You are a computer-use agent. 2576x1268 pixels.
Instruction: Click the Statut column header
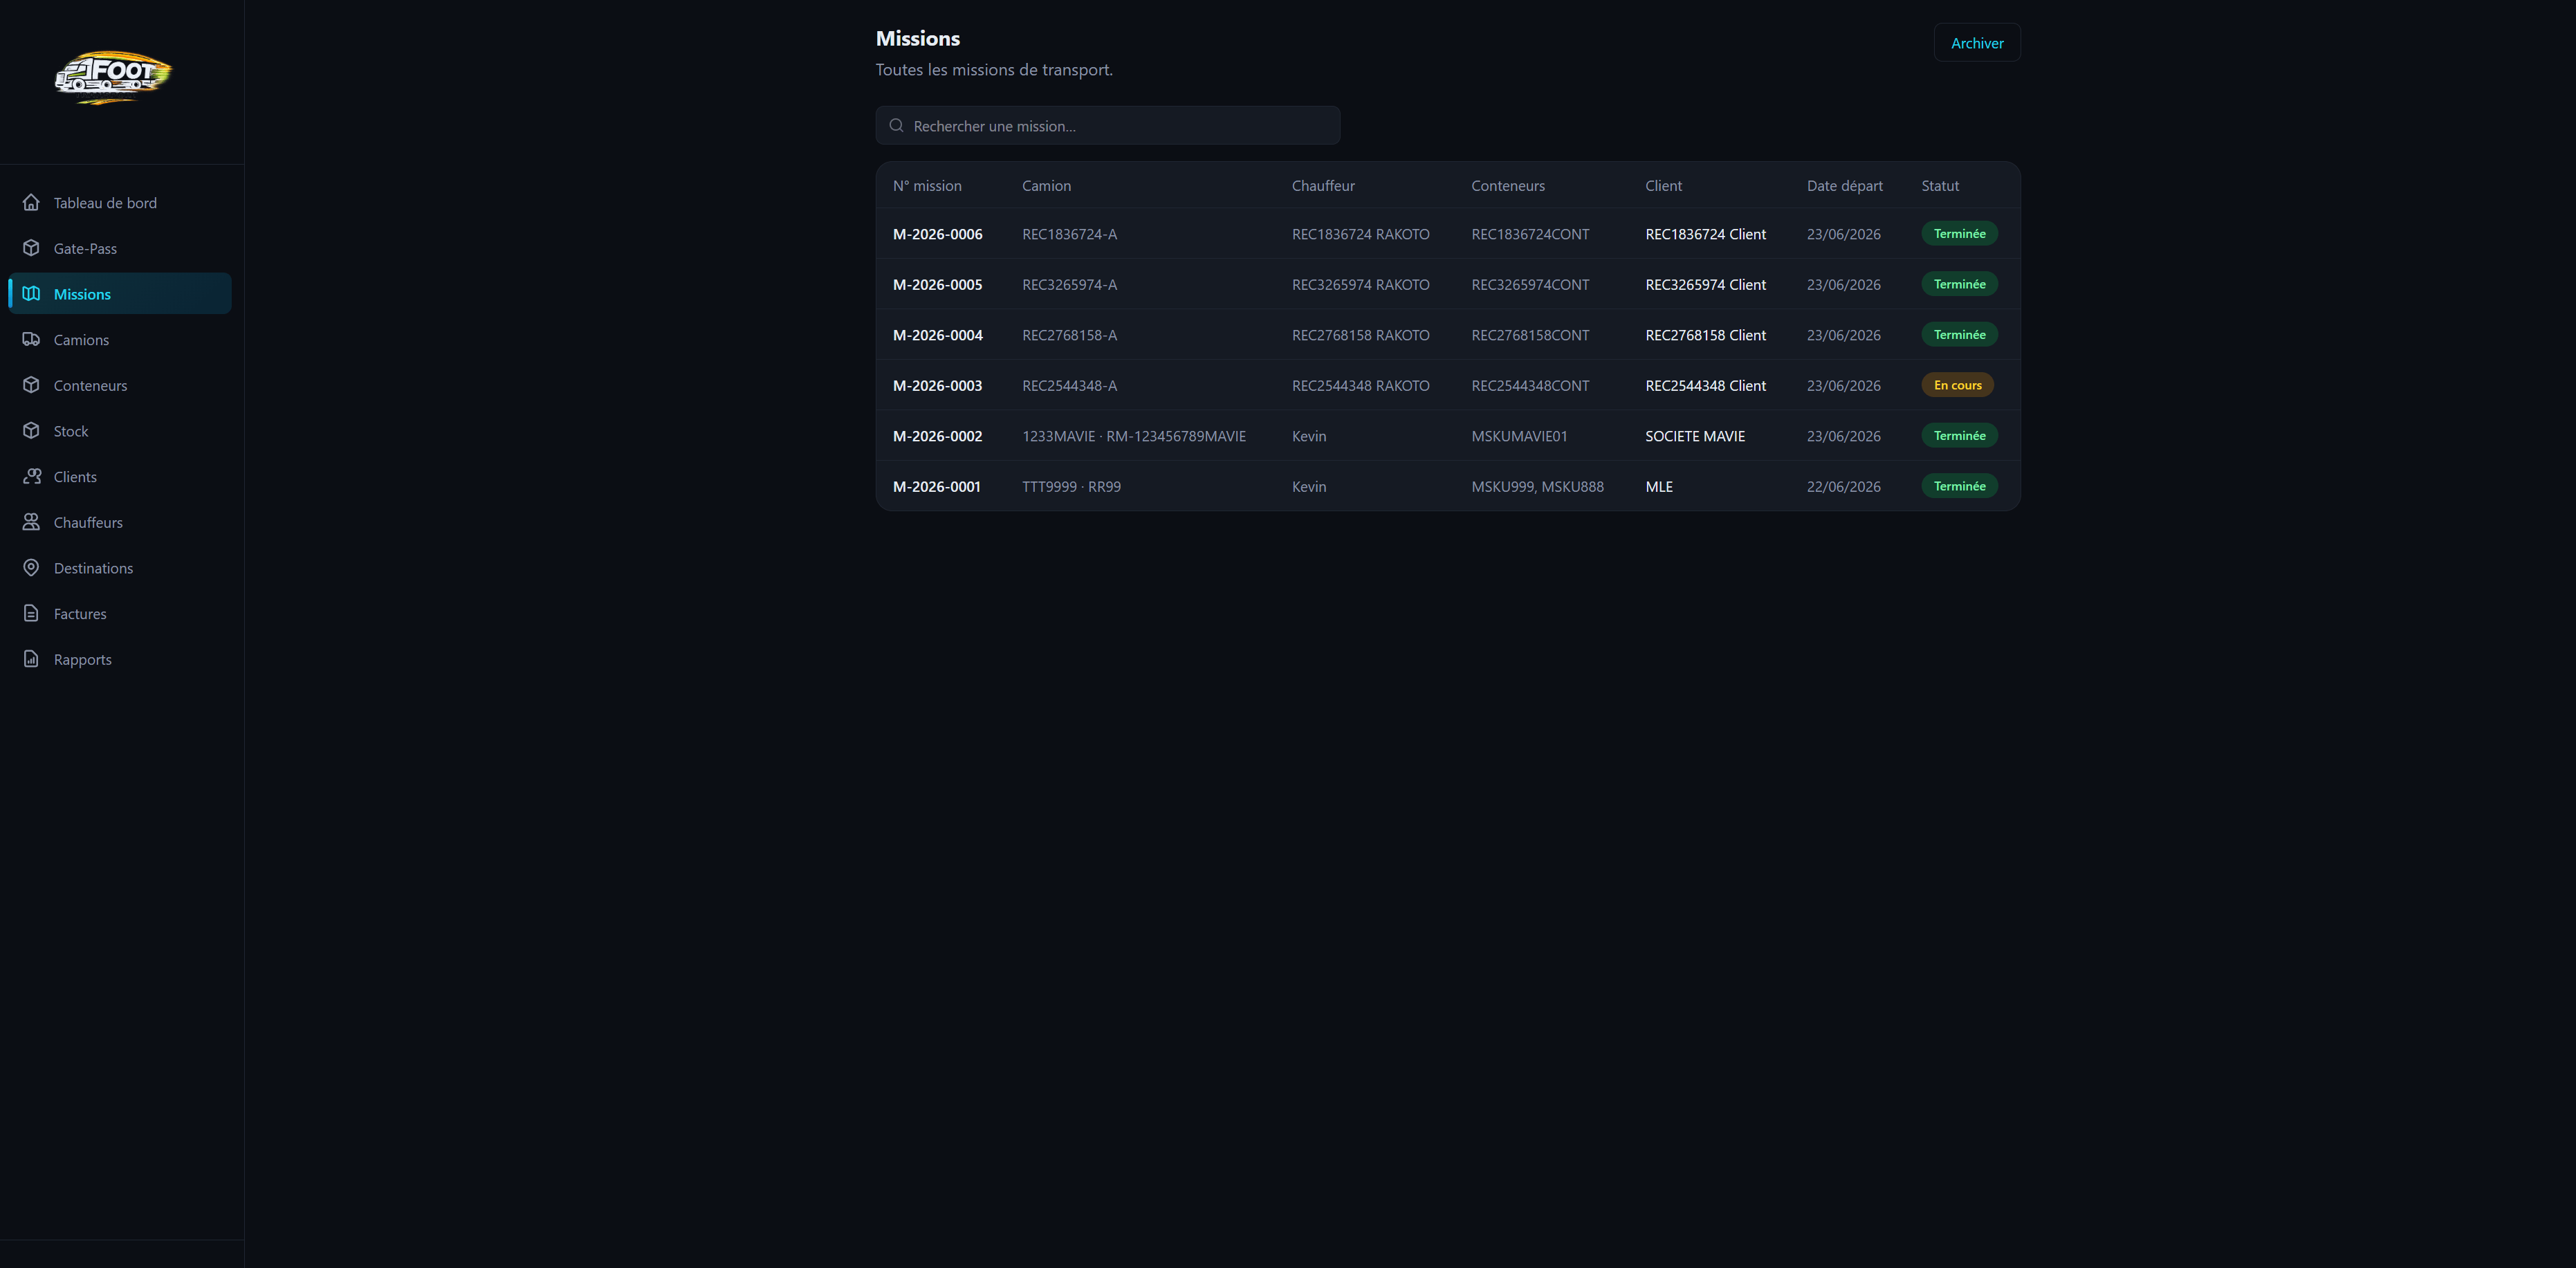point(1939,186)
